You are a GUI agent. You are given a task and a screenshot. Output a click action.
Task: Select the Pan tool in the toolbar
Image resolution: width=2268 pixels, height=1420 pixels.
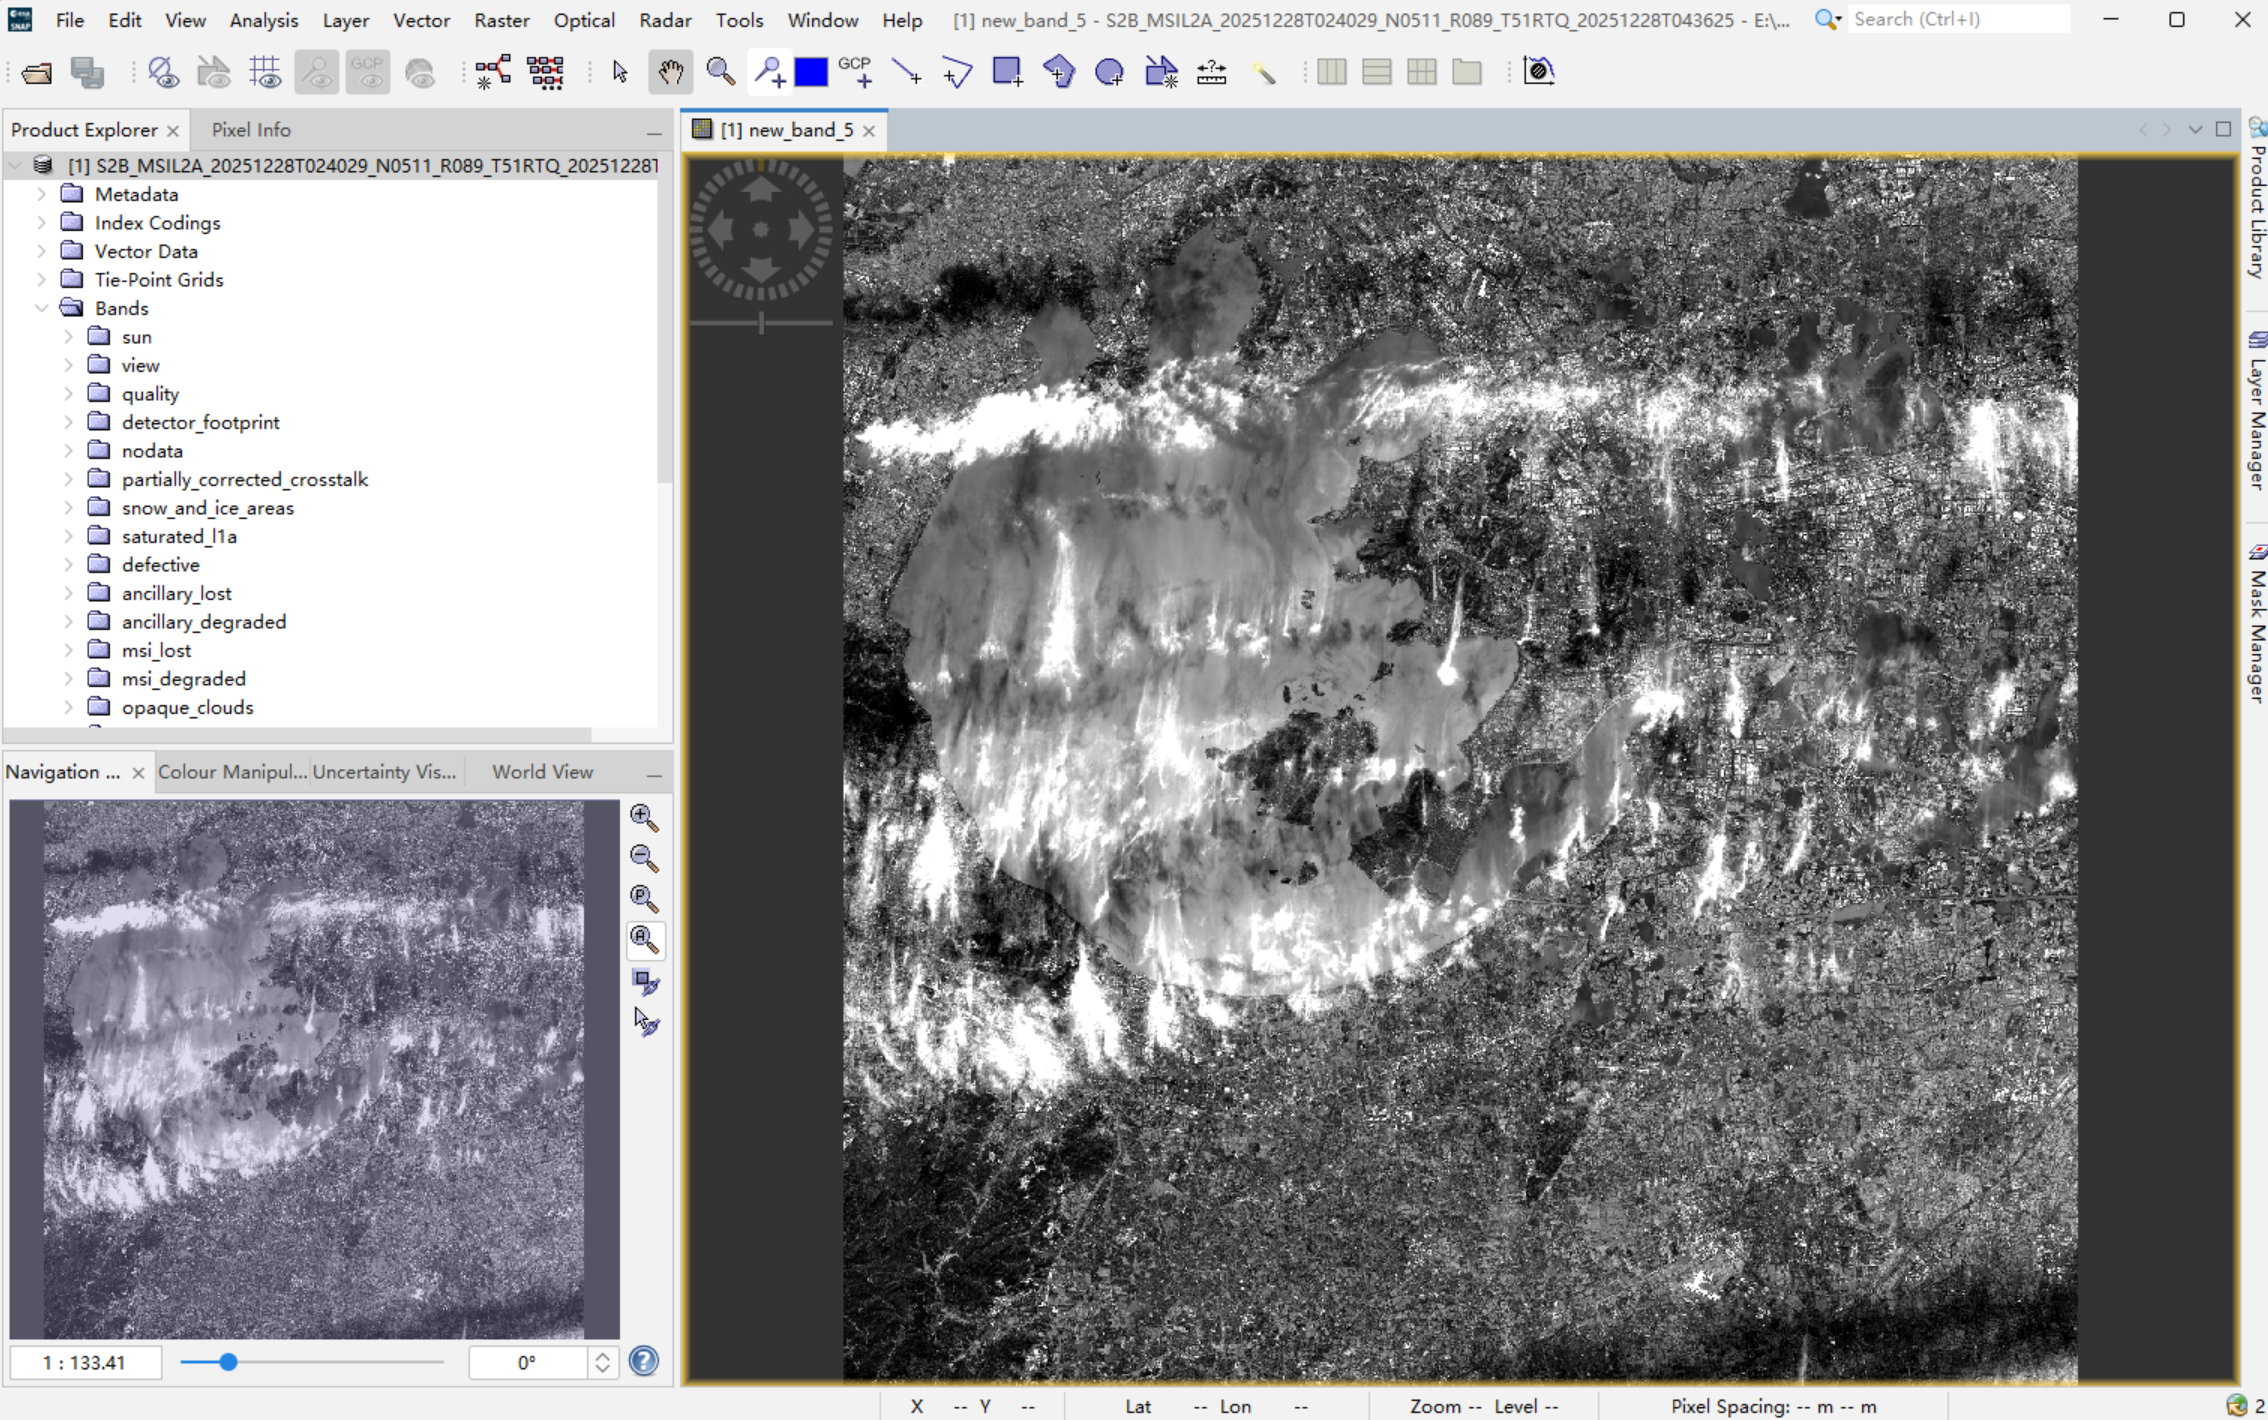click(670, 71)
